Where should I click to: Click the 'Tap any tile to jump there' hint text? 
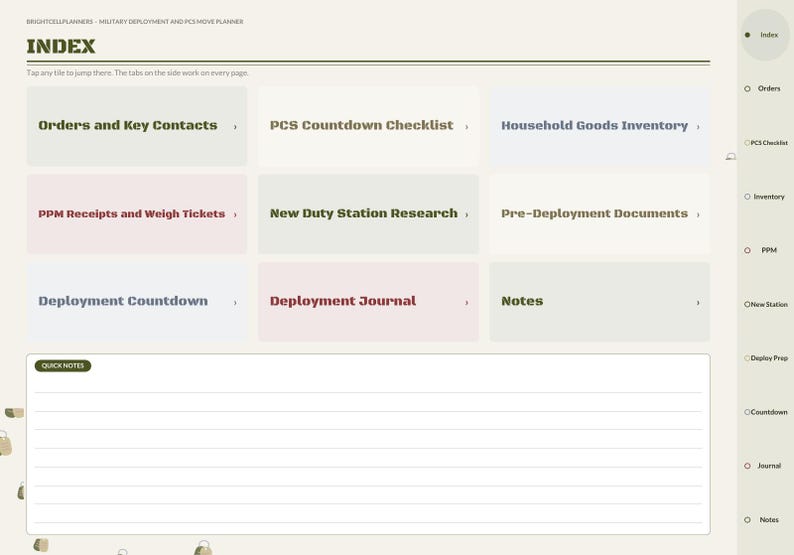(137, 73)
